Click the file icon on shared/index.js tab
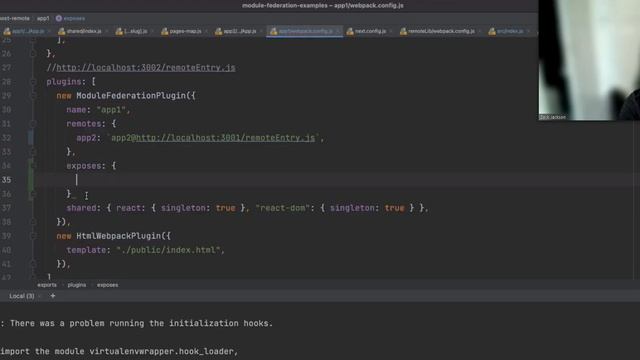Screen dimensions: 640x360 62,31
